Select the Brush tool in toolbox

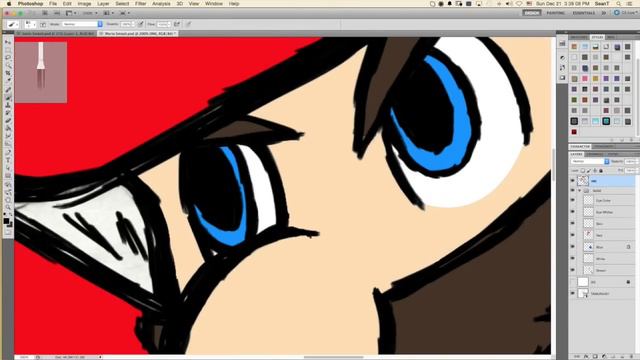point(8,98)
